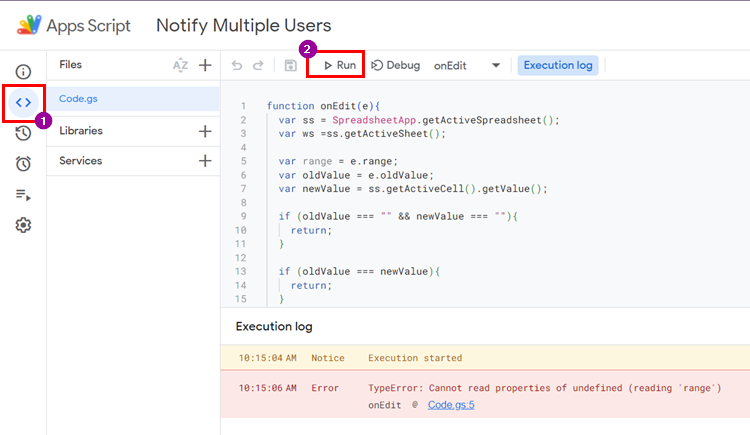Viewport: 750px width, 435px height.
Task: Place cursor on 'function onEdit(e){' line
Action: (323, 106)
